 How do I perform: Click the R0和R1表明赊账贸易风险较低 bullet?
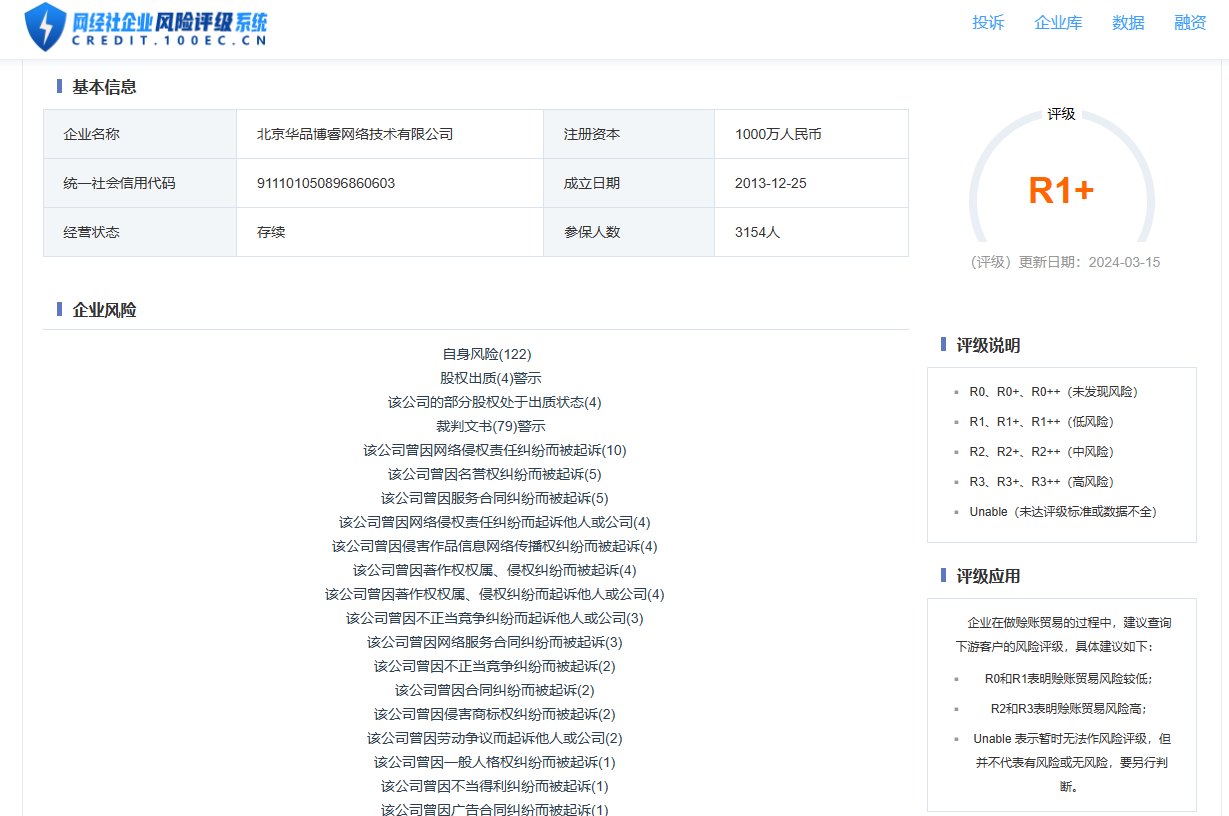pyautogui.click(x=1068, y=679)
